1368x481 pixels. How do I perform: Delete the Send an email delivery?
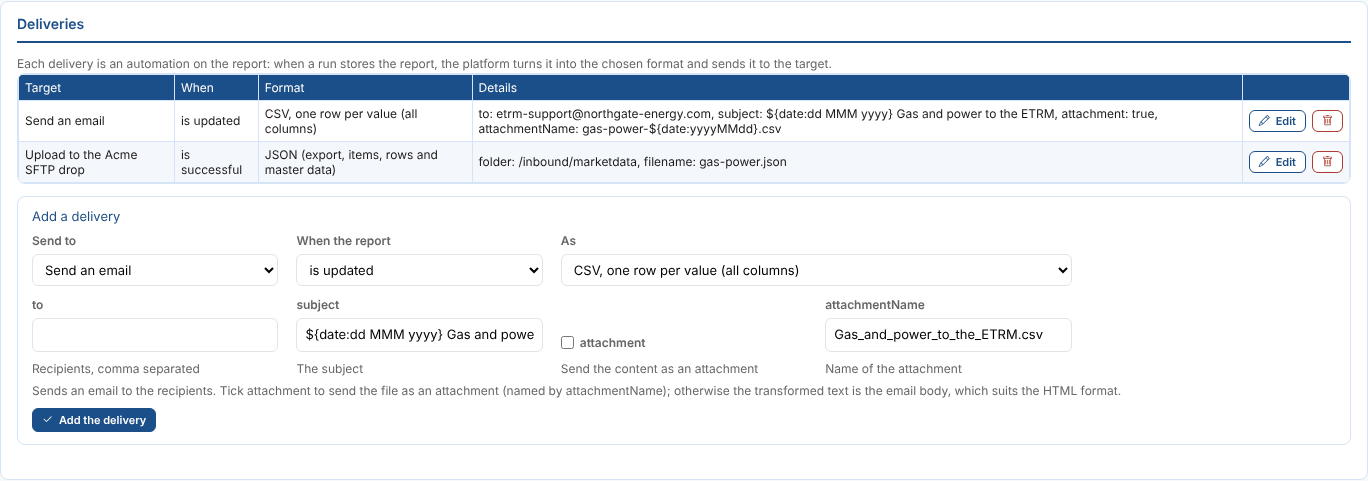[x=1327, y=121]
